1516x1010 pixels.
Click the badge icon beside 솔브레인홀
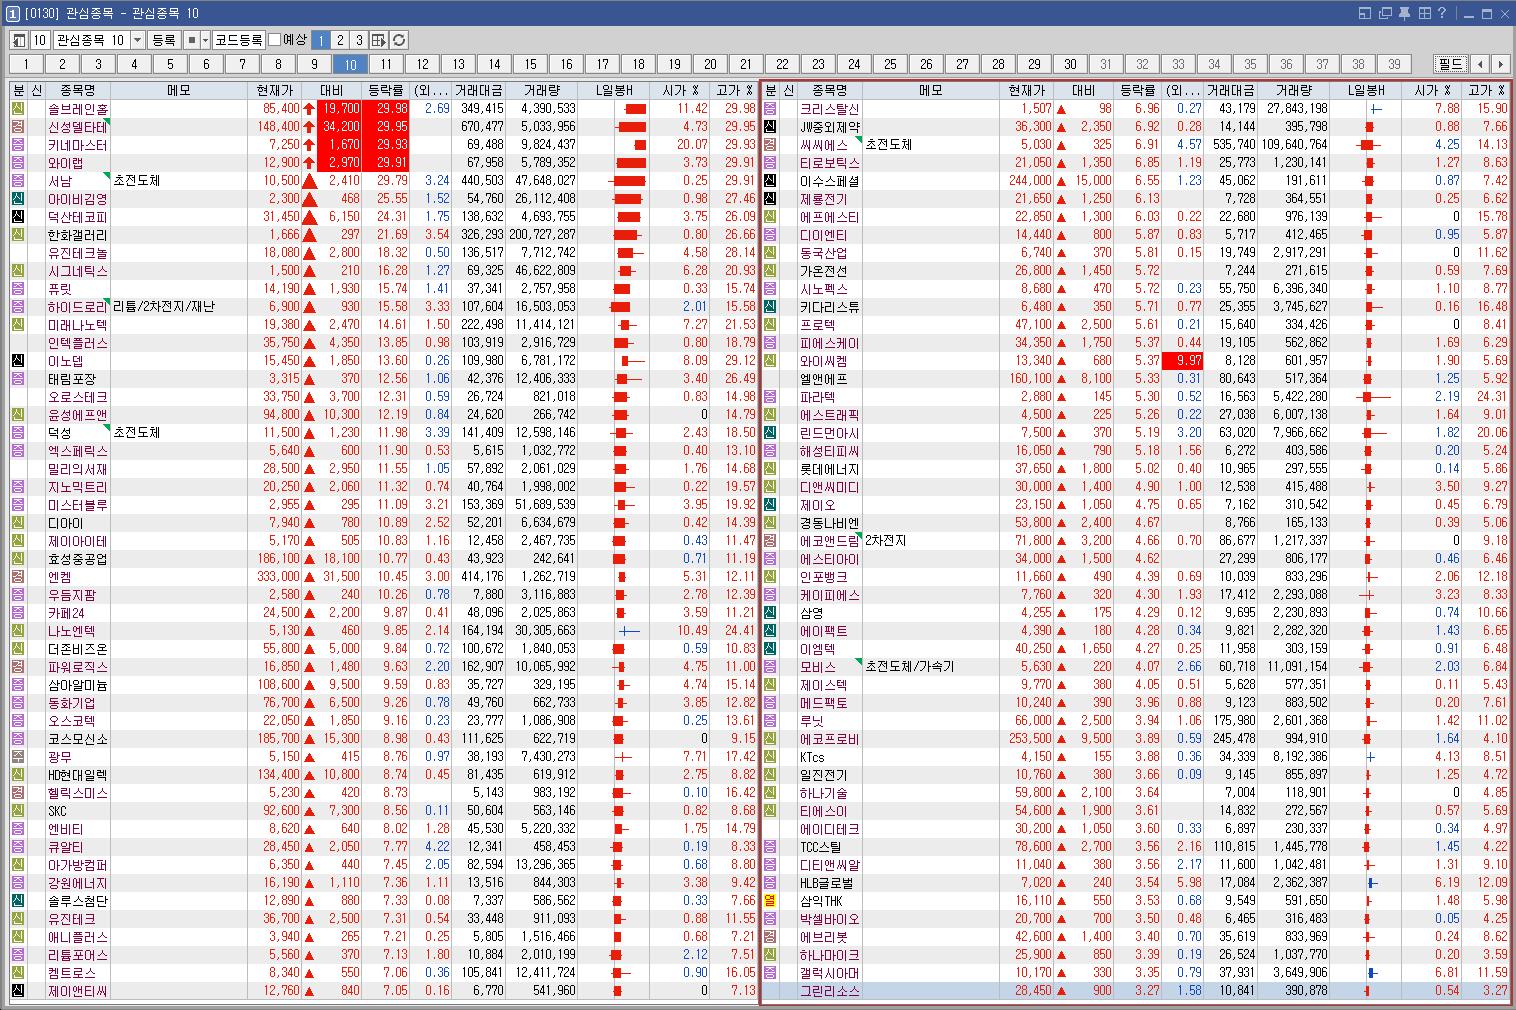[x=18, y=109]
